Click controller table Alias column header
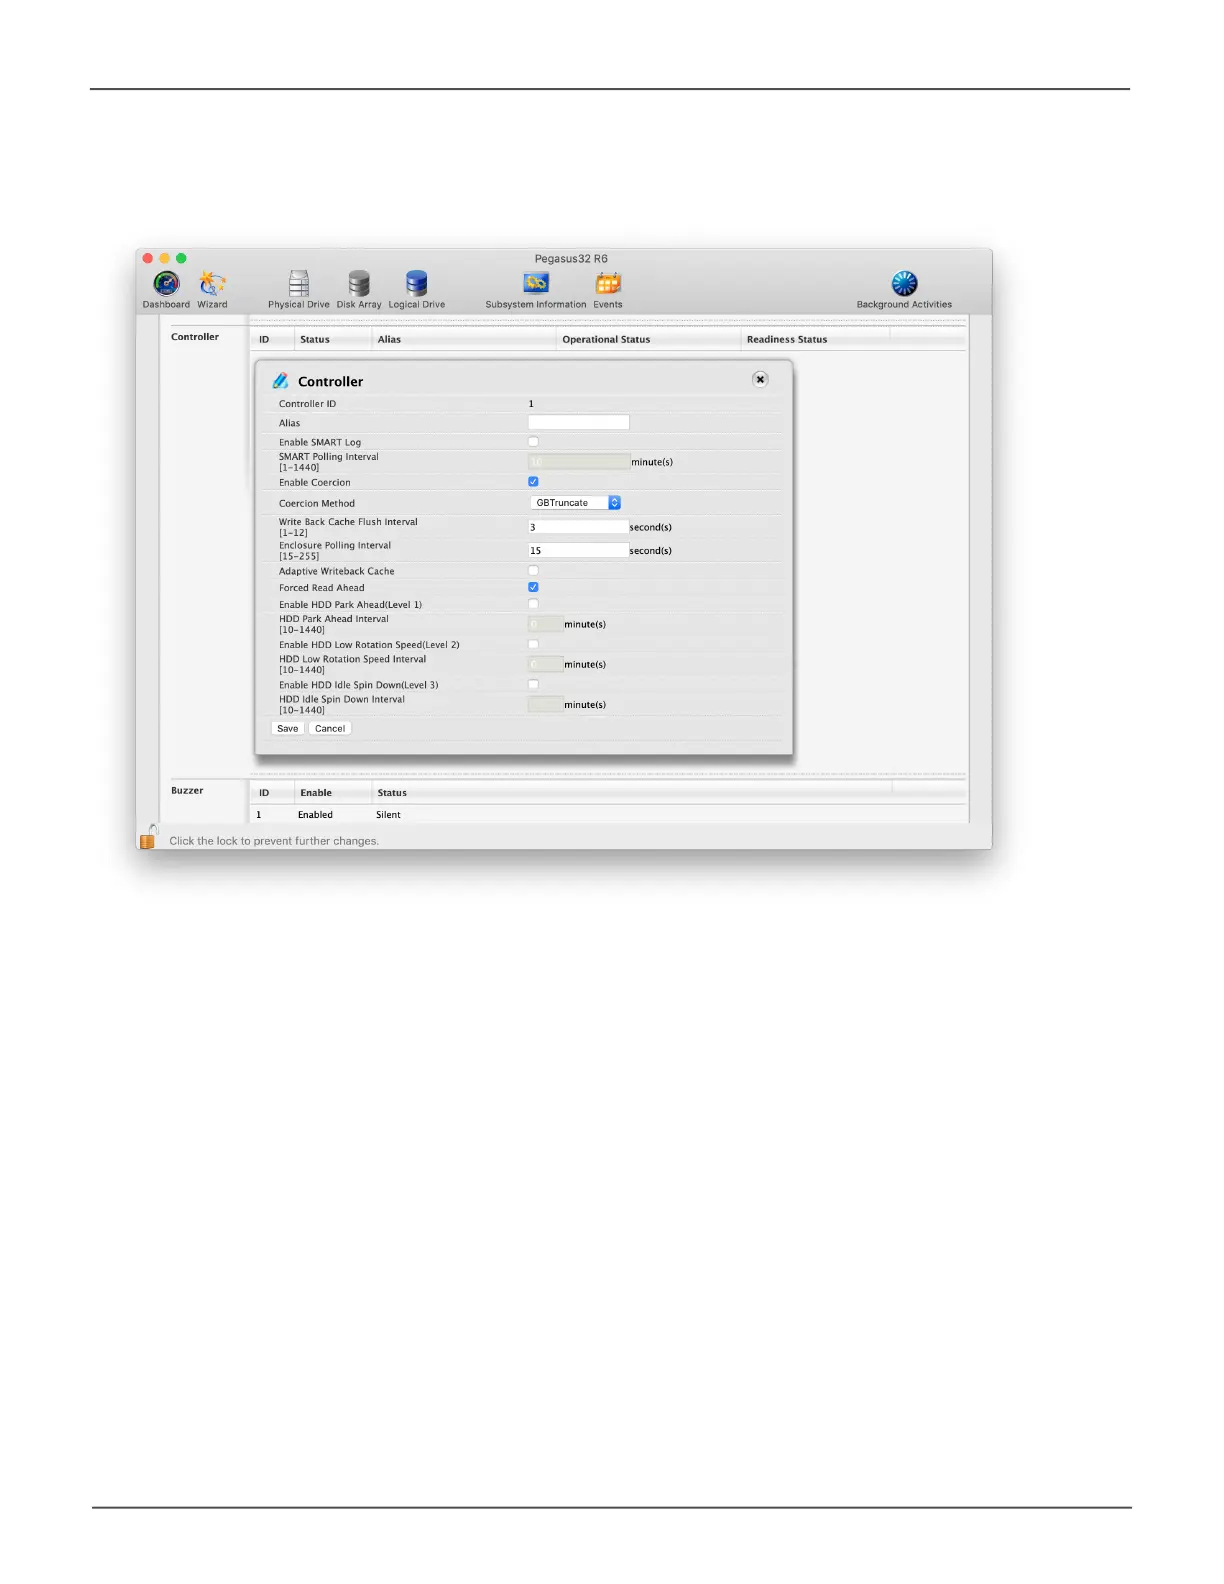Image resolution: width=1224 pixels, height=1584 pixels. click(x=389, y=339)
